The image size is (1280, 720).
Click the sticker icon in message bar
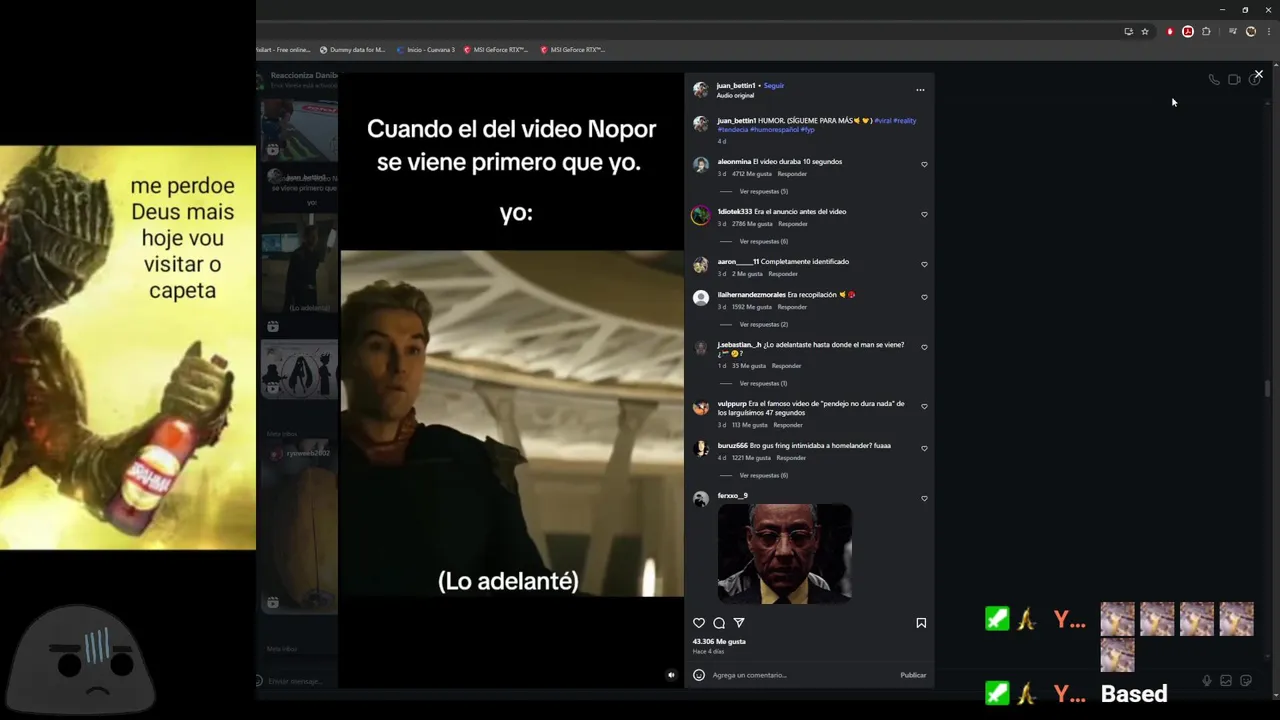1246,681
